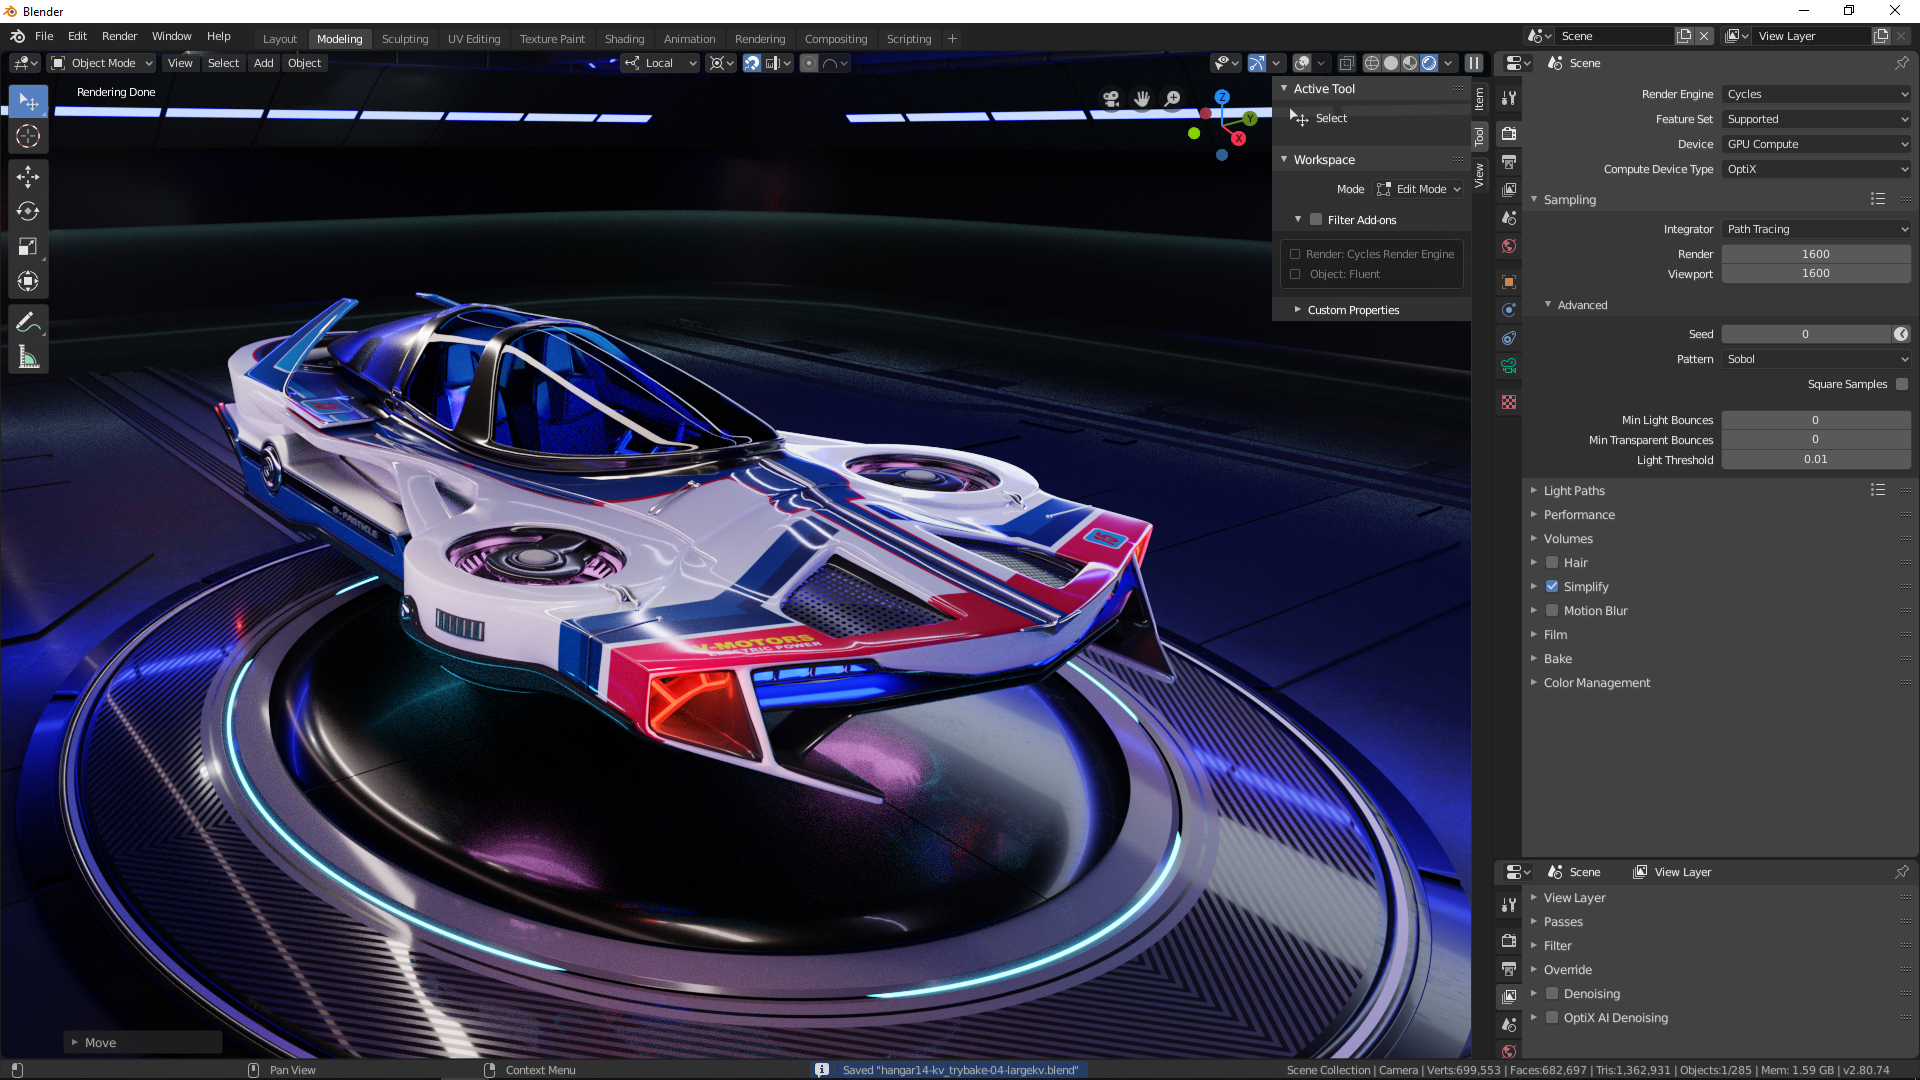
Task: Select the Measure tool icon
Action: [x=28, y=357]
